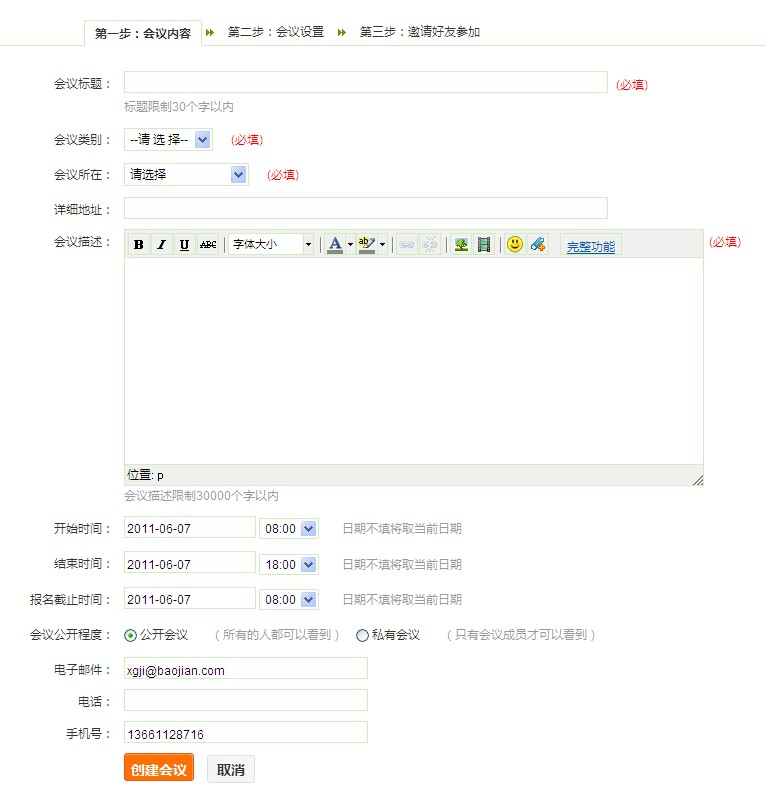766x788 pixels.
Task: Insert media via film strip icon
Action: coord(484,245)
